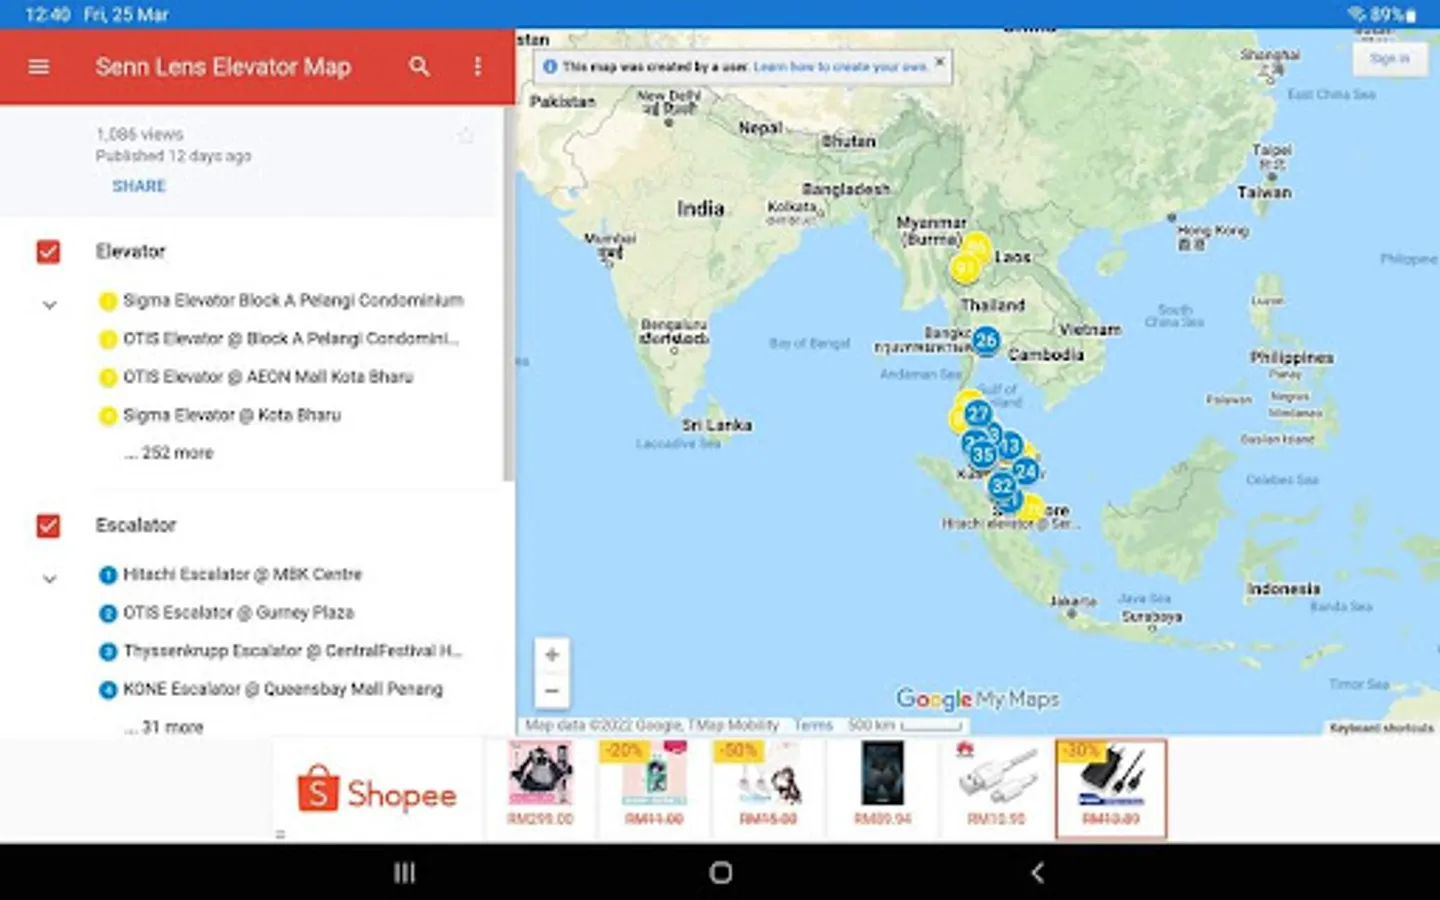Click the blue cluster marker 32
Viewport: 1440px width, 900px height.
1002,486
